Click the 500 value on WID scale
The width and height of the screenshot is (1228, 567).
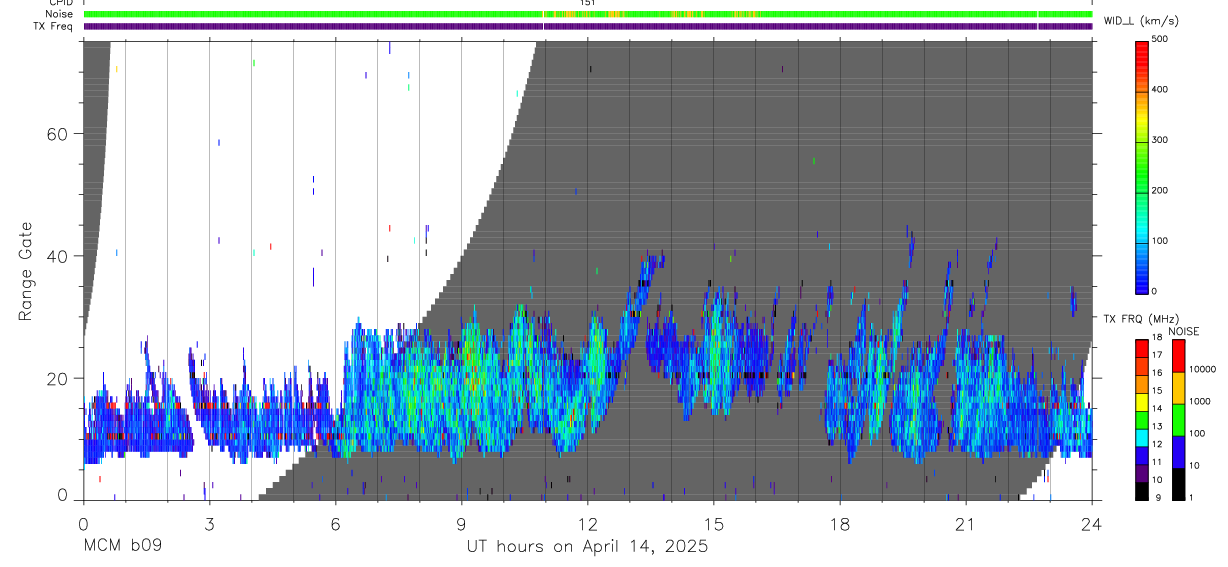point(1161,39)
